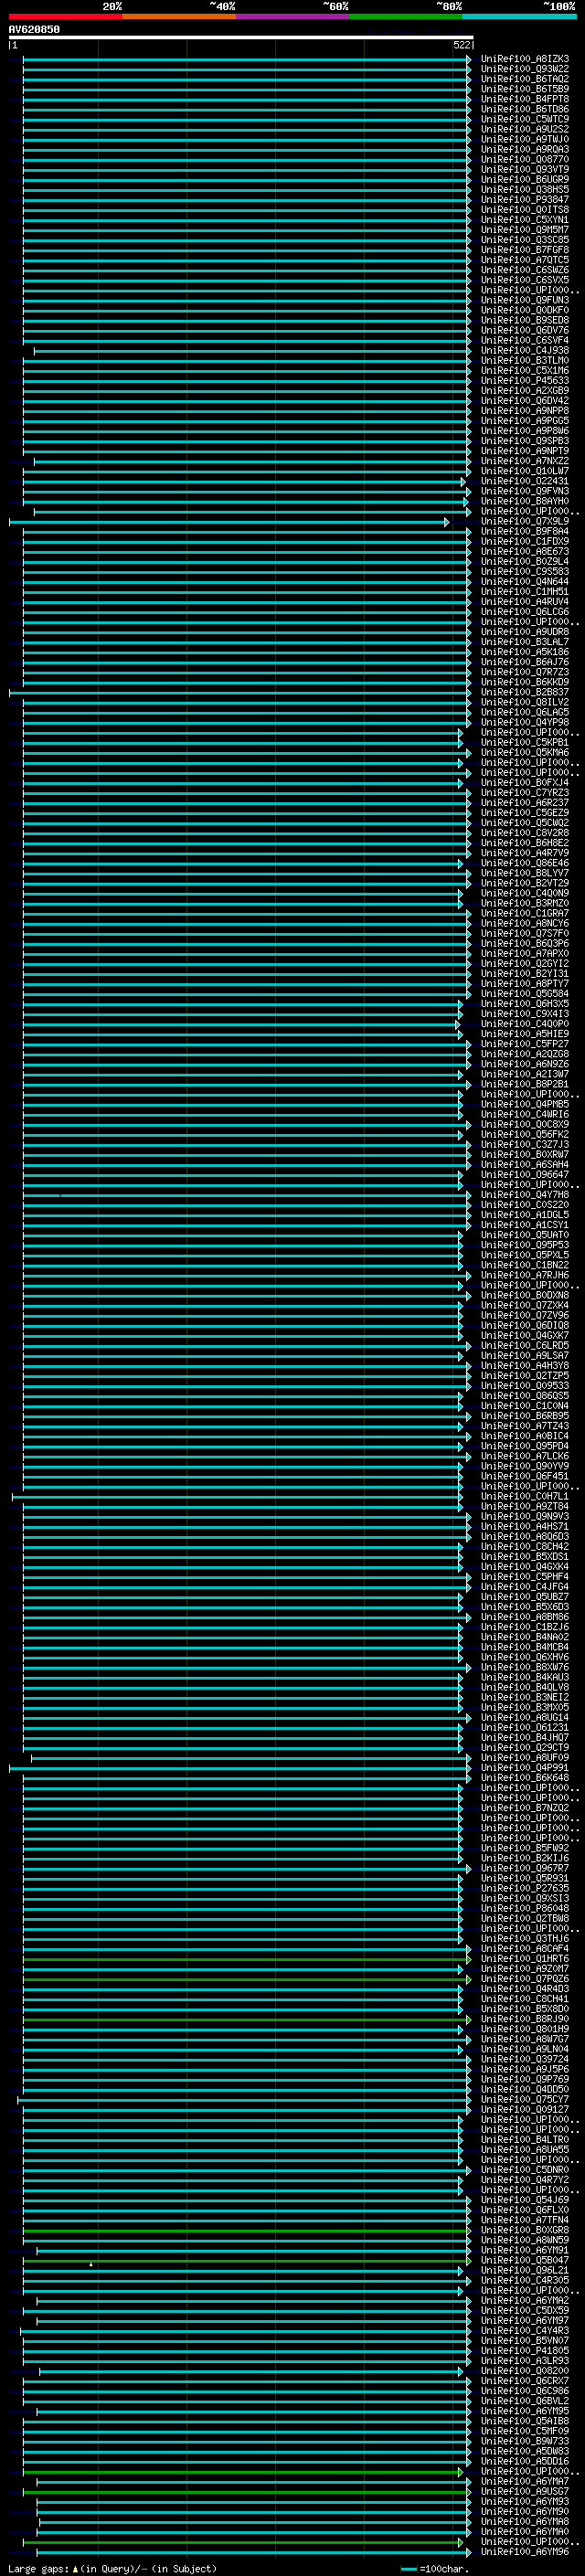
Task: Click the hit UniRef100_C4J938
Action: [x=525, y=351]
